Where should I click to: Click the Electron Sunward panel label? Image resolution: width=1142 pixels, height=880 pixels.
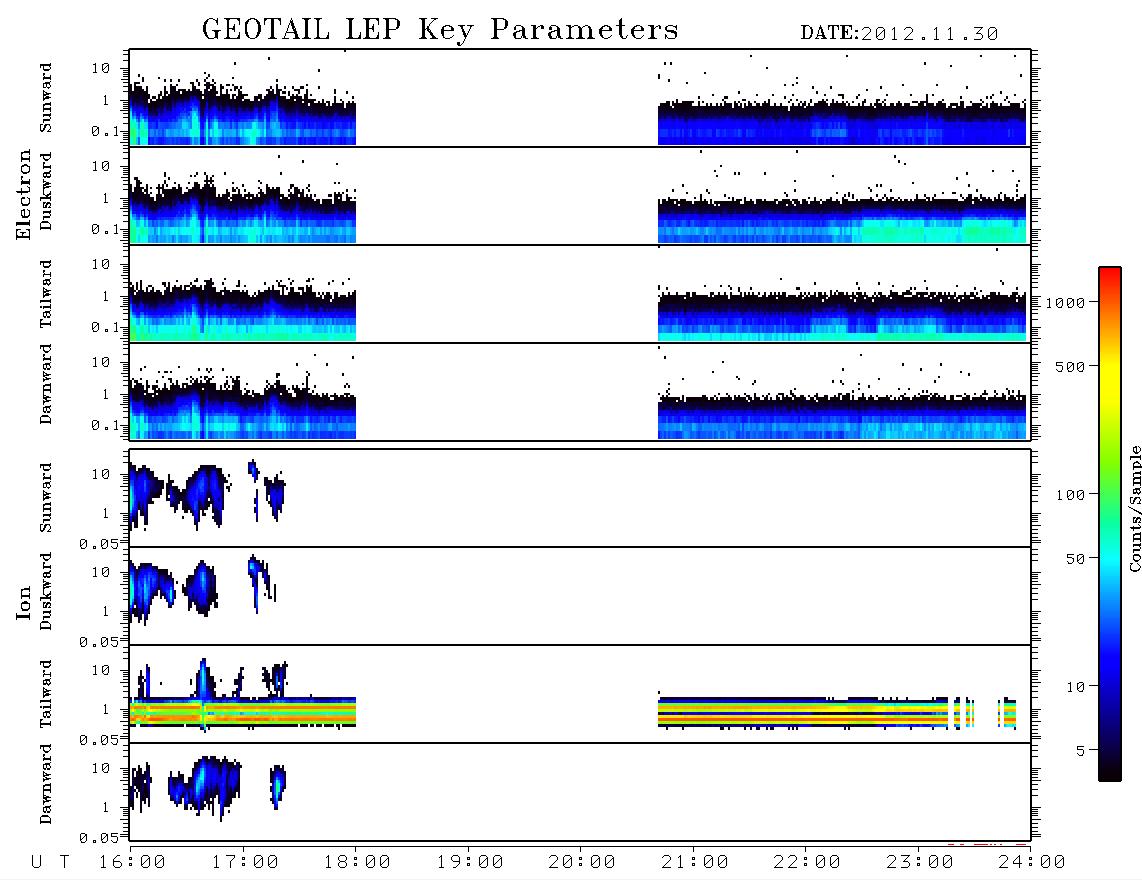46,98
